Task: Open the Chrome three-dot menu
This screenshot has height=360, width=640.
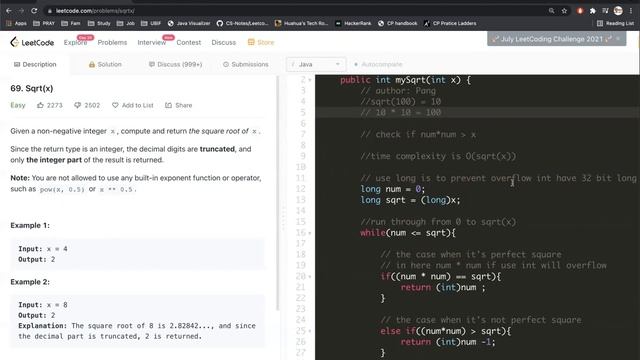Action: 631,11
